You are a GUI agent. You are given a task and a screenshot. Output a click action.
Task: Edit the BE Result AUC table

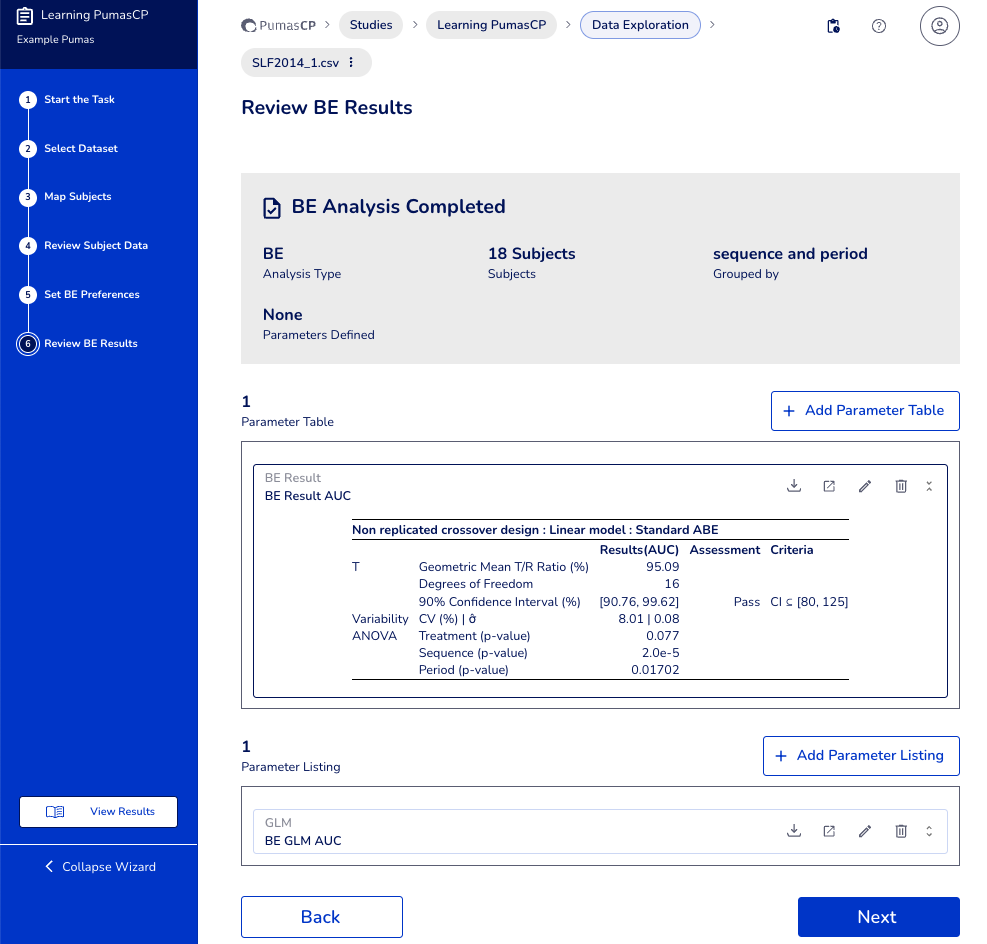point(865,486)
